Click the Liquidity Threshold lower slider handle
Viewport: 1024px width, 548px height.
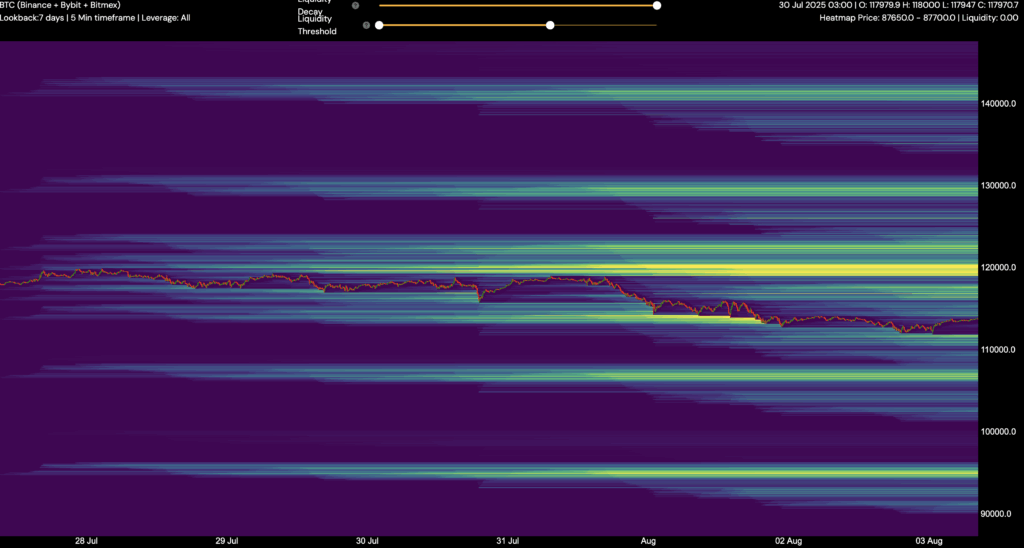(x=379, y=25)
